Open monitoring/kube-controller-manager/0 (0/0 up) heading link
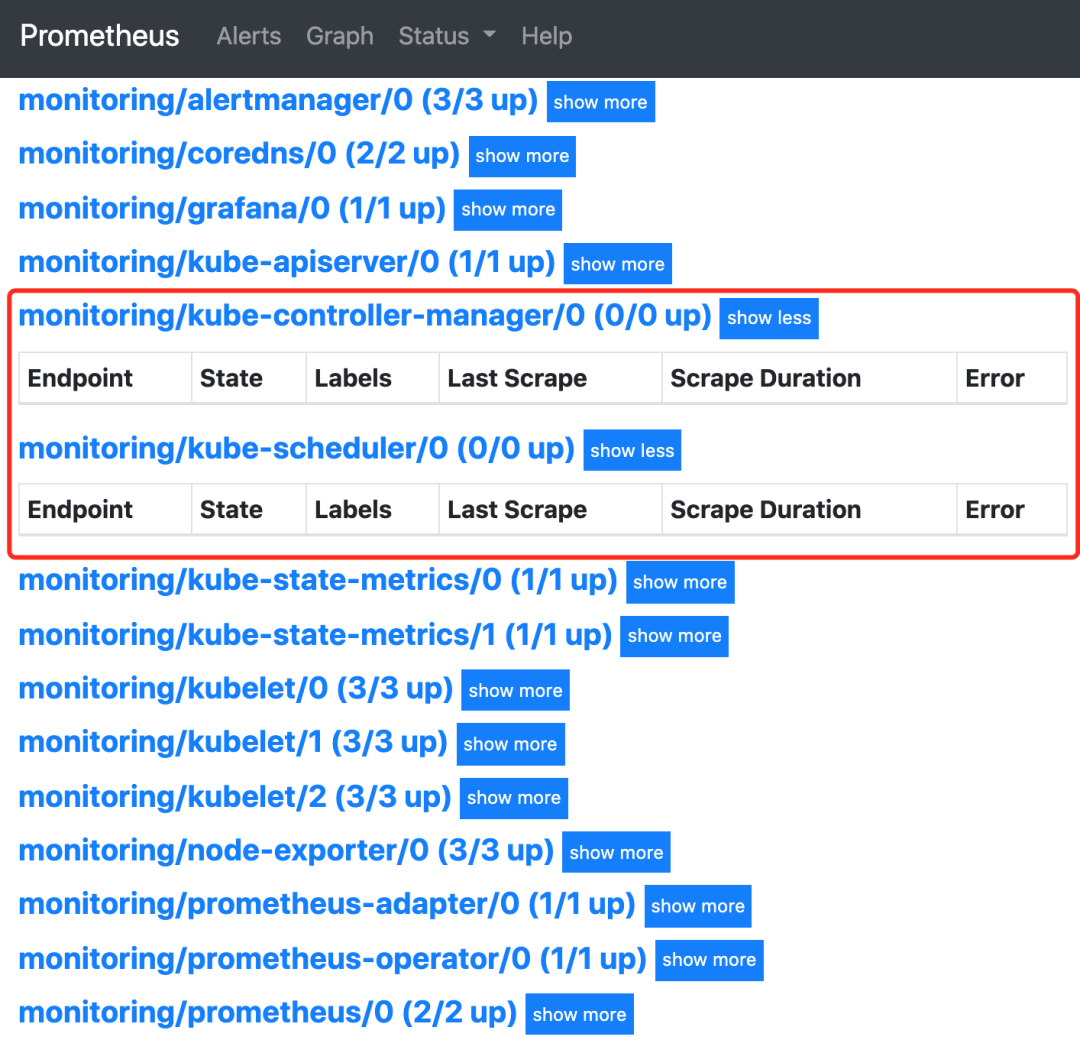Image resolution: width=1080 pixels, height=1053 pixels. 365,316
